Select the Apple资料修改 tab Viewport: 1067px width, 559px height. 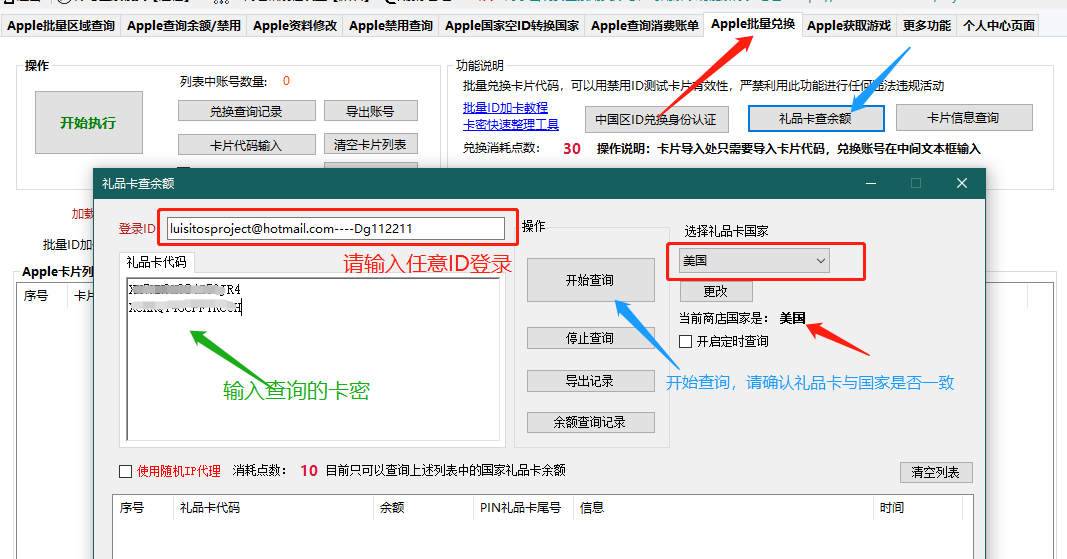[295, 26]
